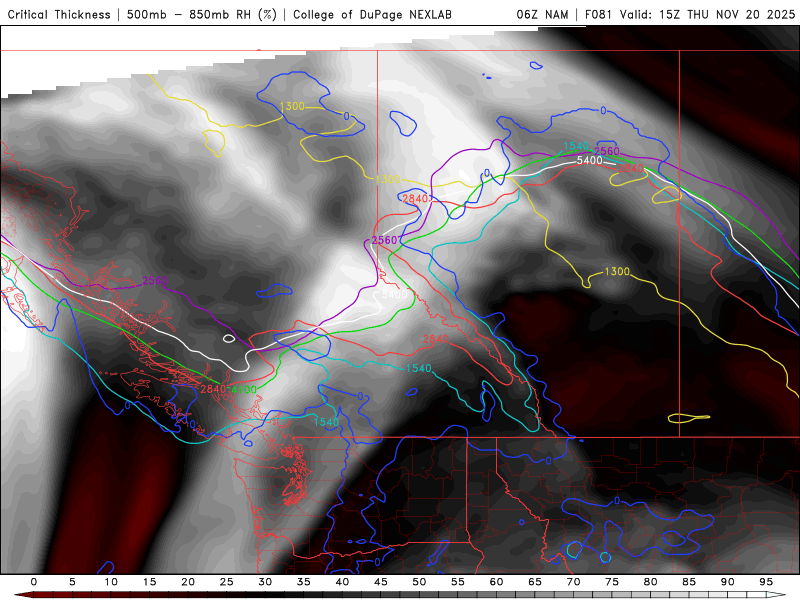Screen dimensions: 800x600
Task: Click the "85" color bar tick label
Action: pos(689,582)
